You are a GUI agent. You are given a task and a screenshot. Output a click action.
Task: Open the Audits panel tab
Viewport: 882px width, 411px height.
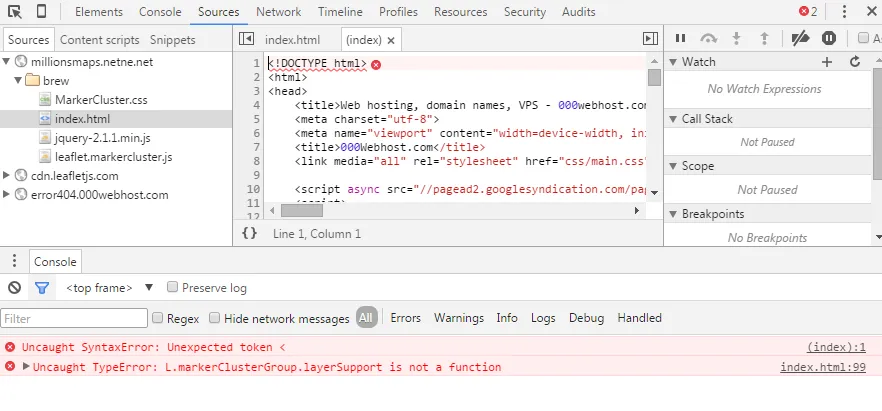click(578, 12)
